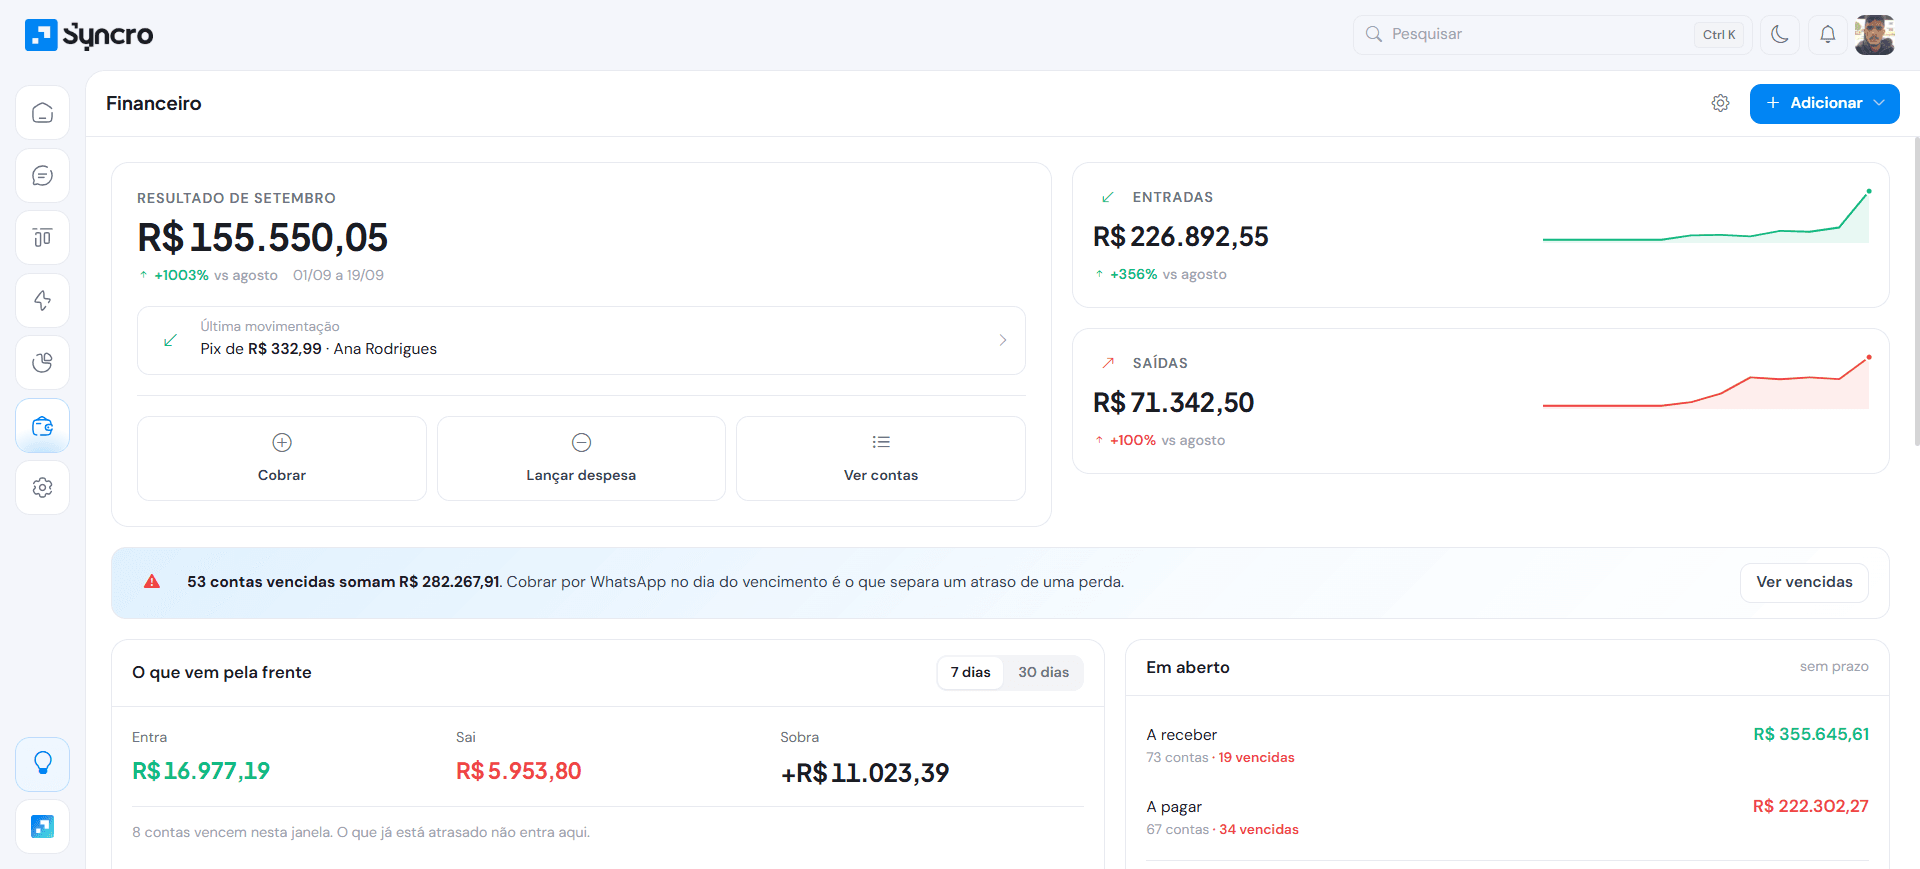
Task: Open the pie chart reports icon
Action: tap(42, 363)
